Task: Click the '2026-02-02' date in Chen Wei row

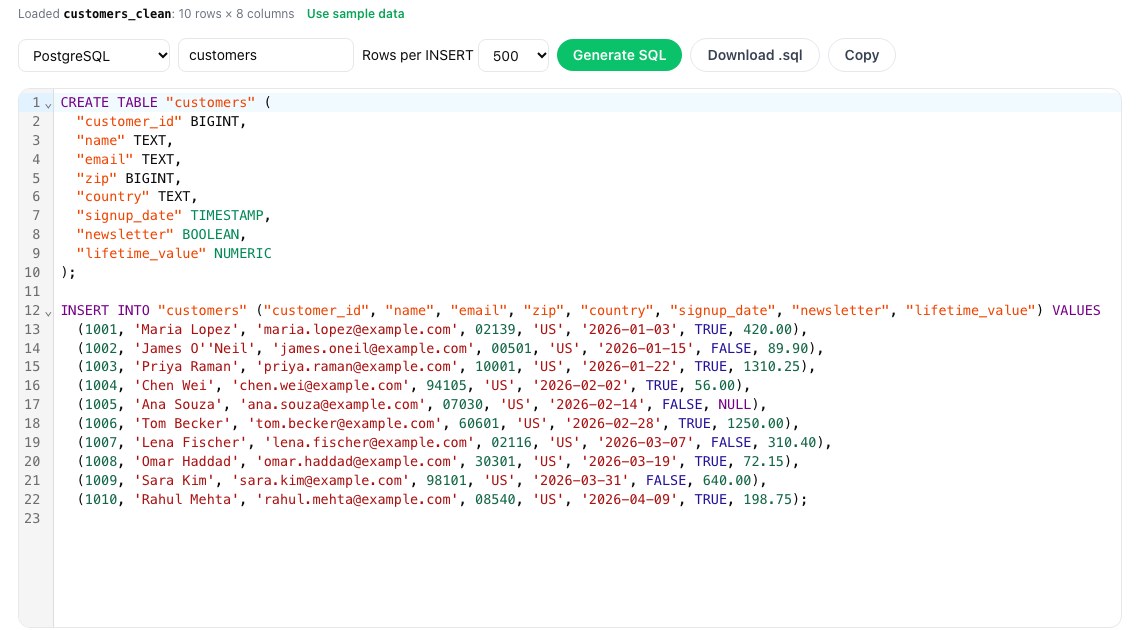Action: [580, 386]
